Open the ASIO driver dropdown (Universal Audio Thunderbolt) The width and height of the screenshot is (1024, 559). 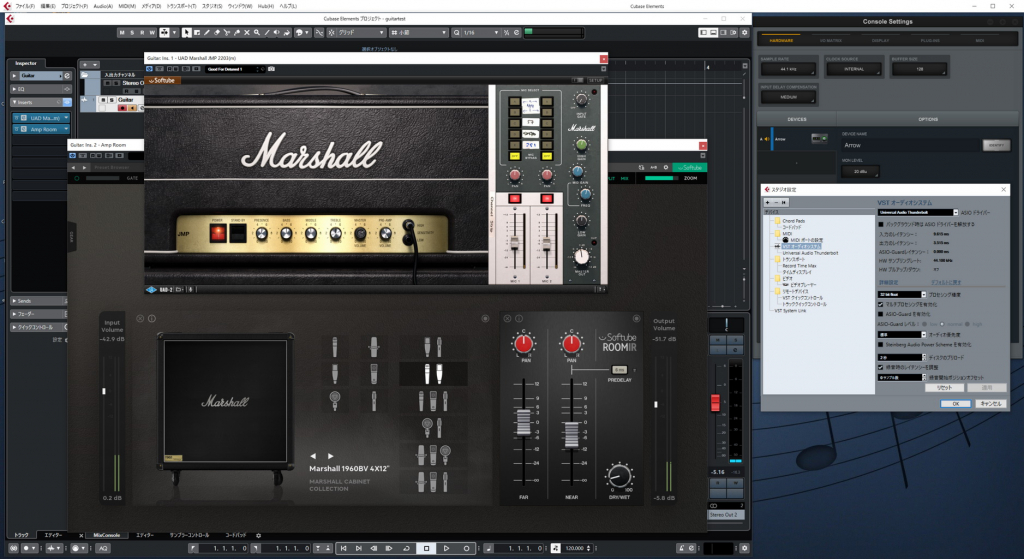coord(918,212)
